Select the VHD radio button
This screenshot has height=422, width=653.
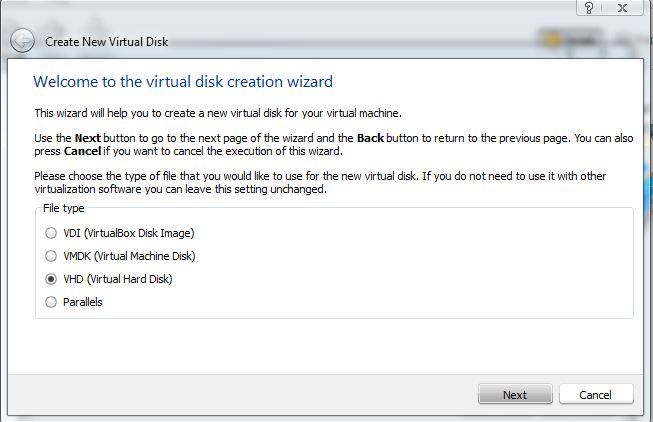point(51,279)
